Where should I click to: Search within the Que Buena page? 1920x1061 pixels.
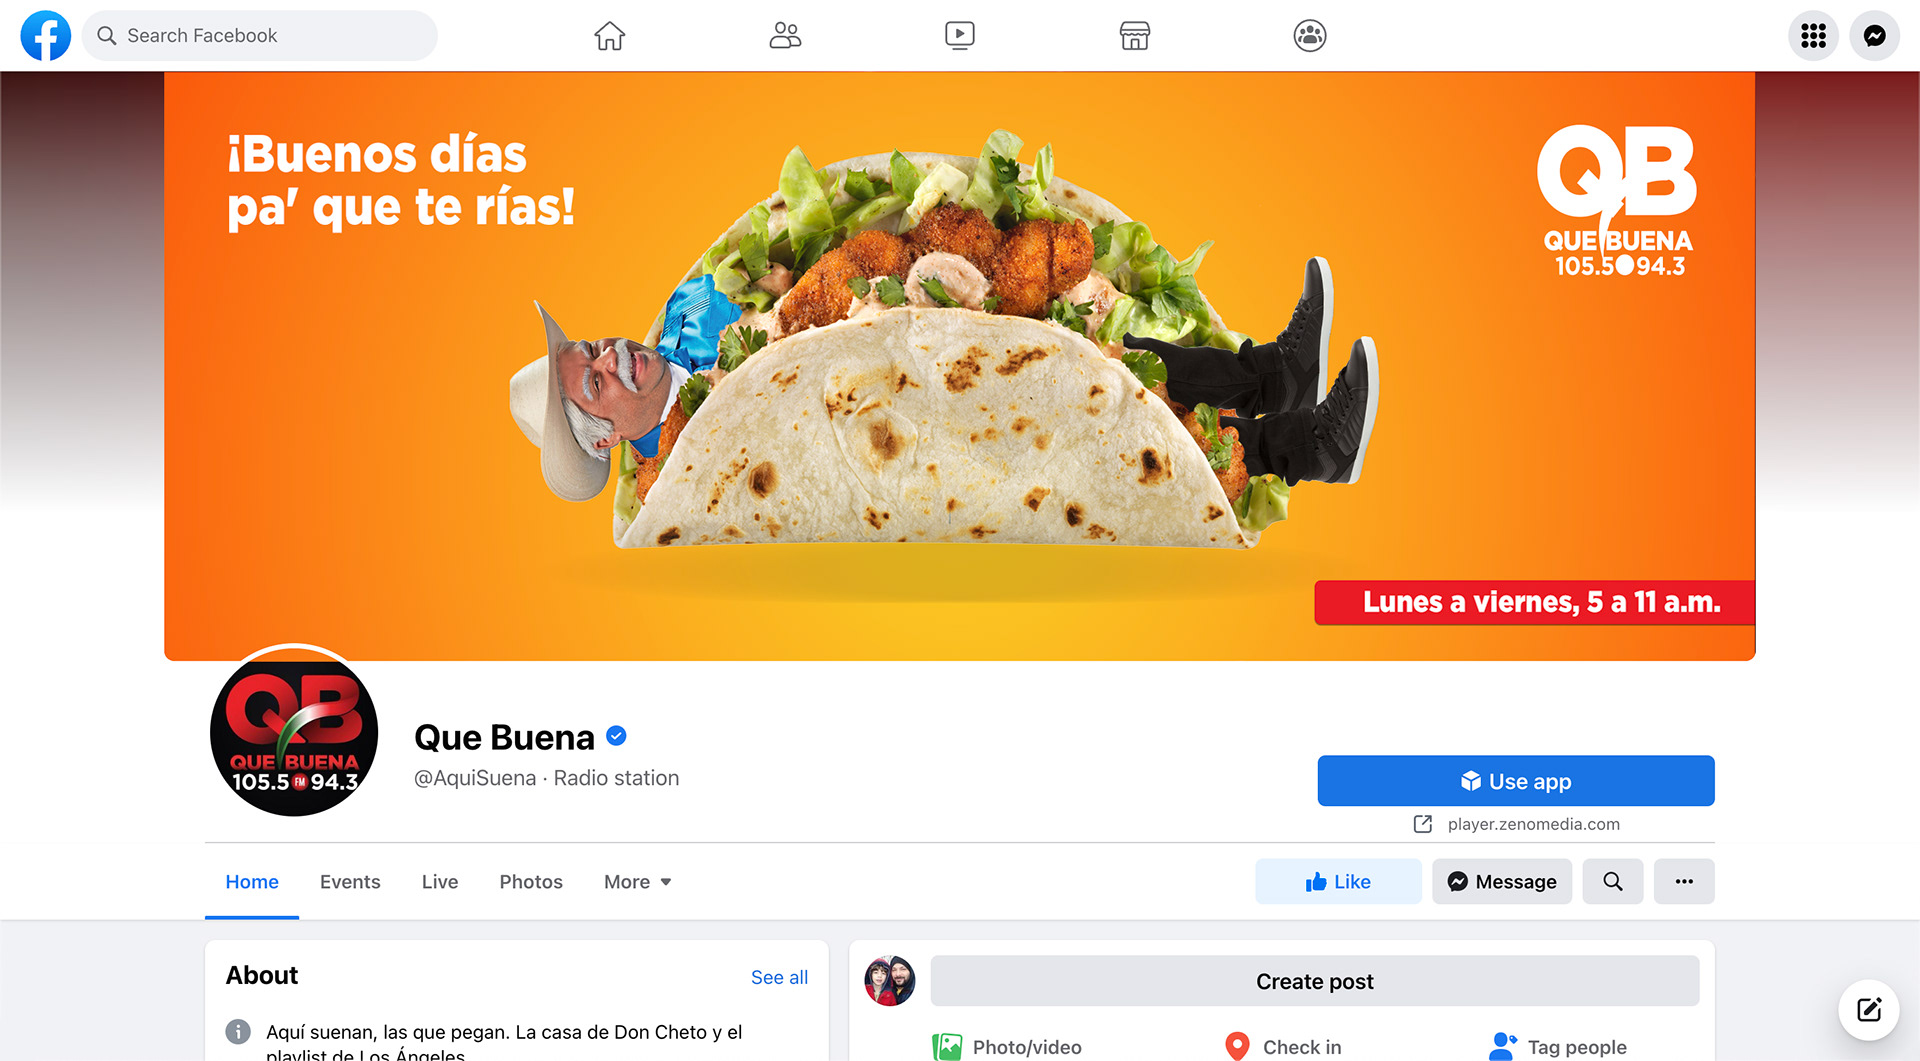coord(1613,882)
